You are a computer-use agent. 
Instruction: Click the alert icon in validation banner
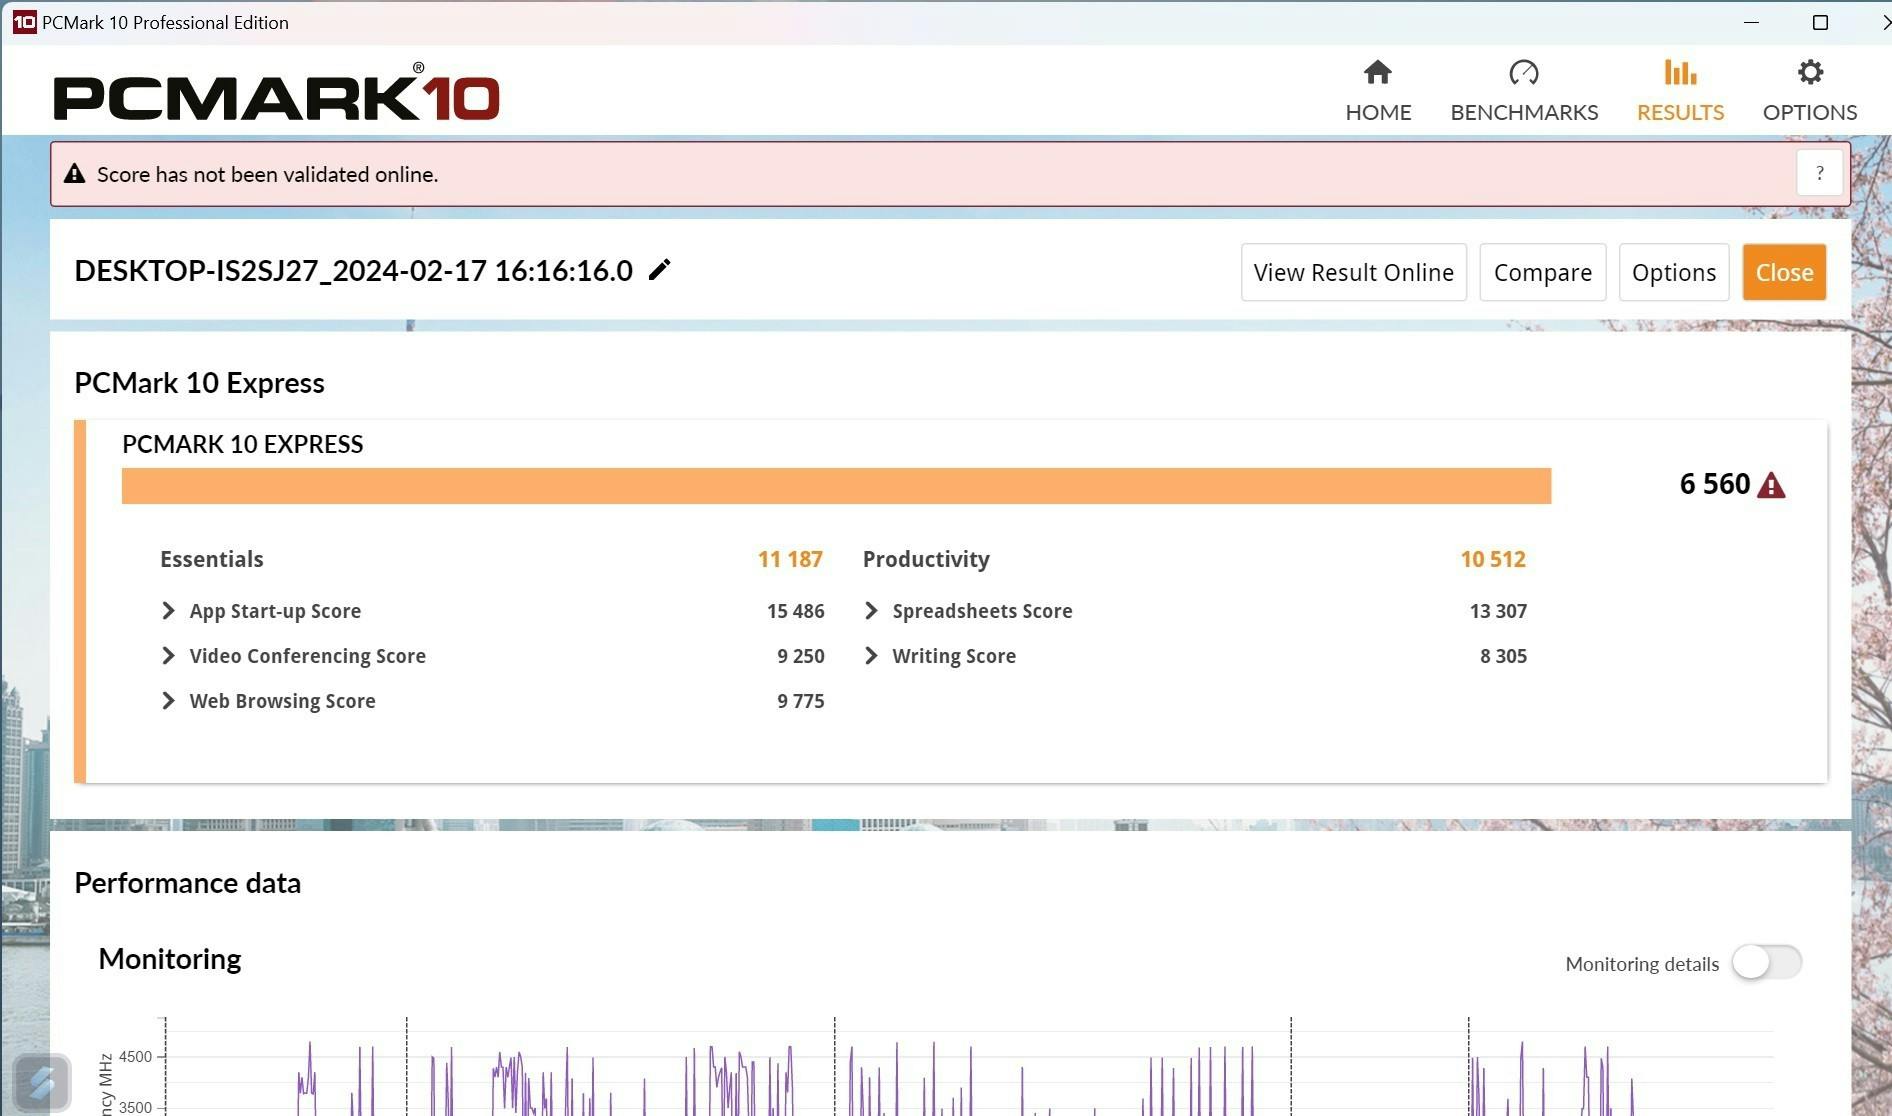75,174
